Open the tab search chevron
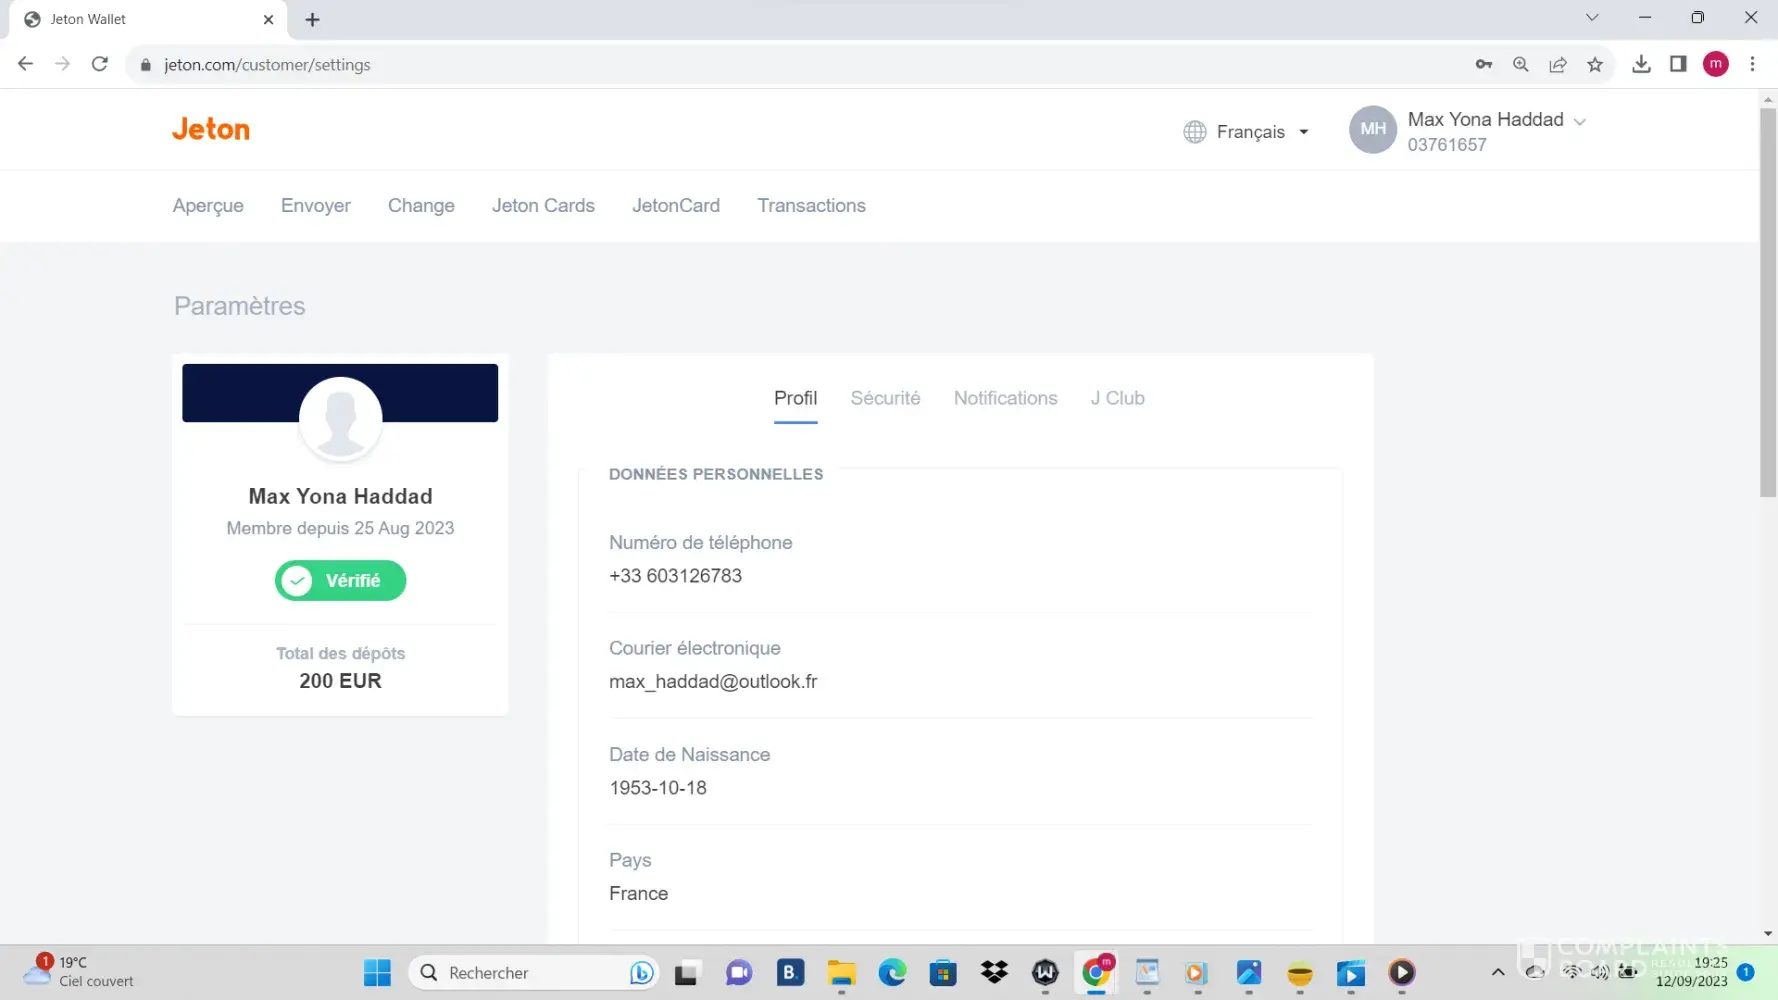Image resolution: width=1778 pixels, height=1000 pixels. [x=1592, y=18]
